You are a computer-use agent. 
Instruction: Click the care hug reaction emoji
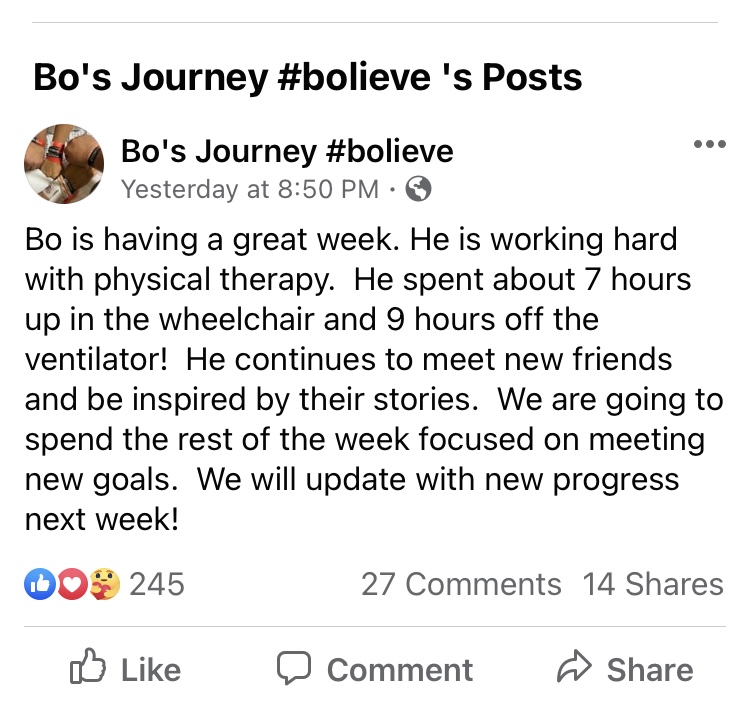pyautogui.click(x=104, y=584)
